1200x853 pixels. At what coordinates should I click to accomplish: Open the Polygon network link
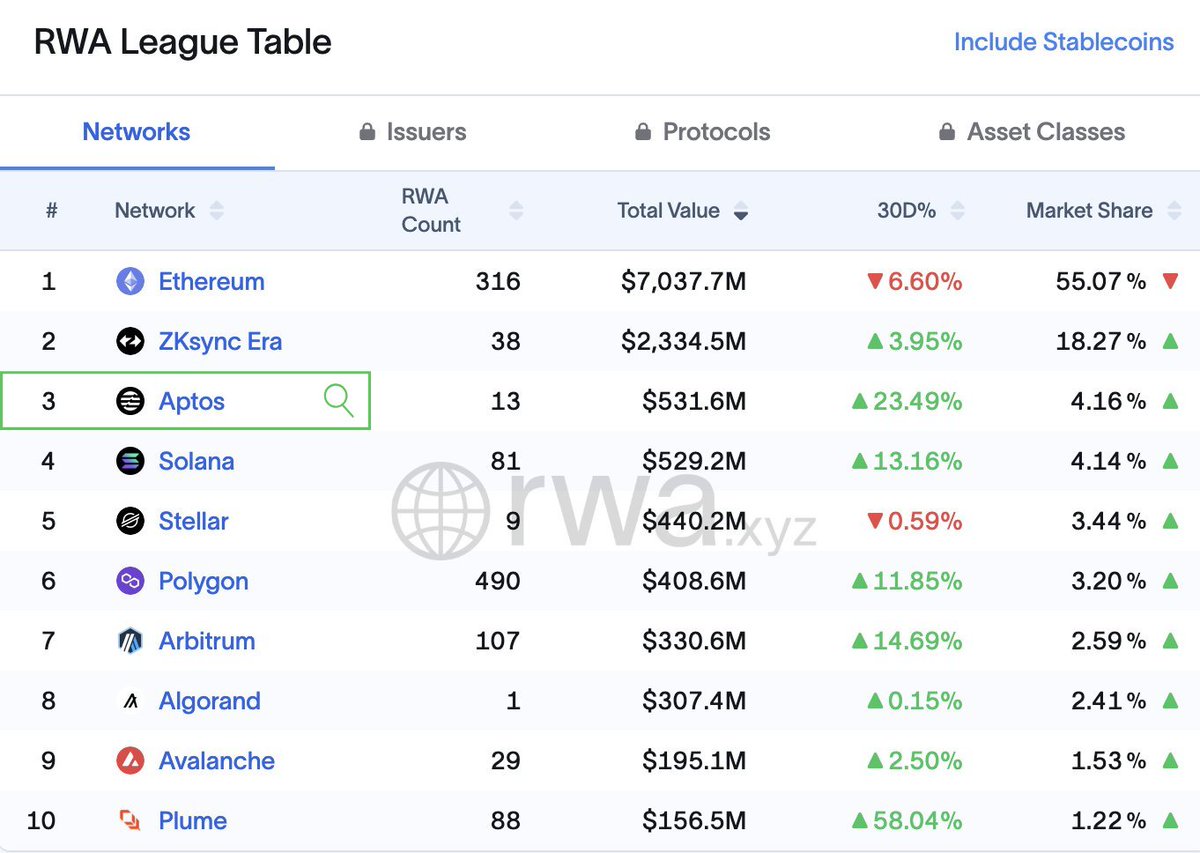click(x=204, y=582)
